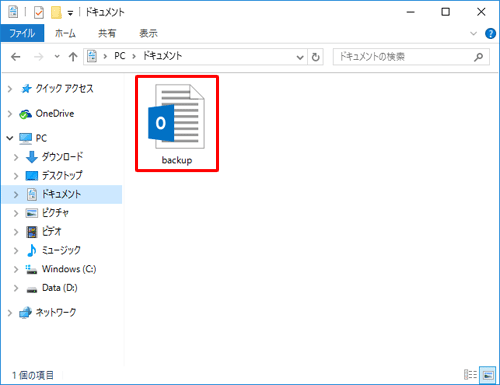
Task: Open the backup Outlook data file
Action: (177, 124)
